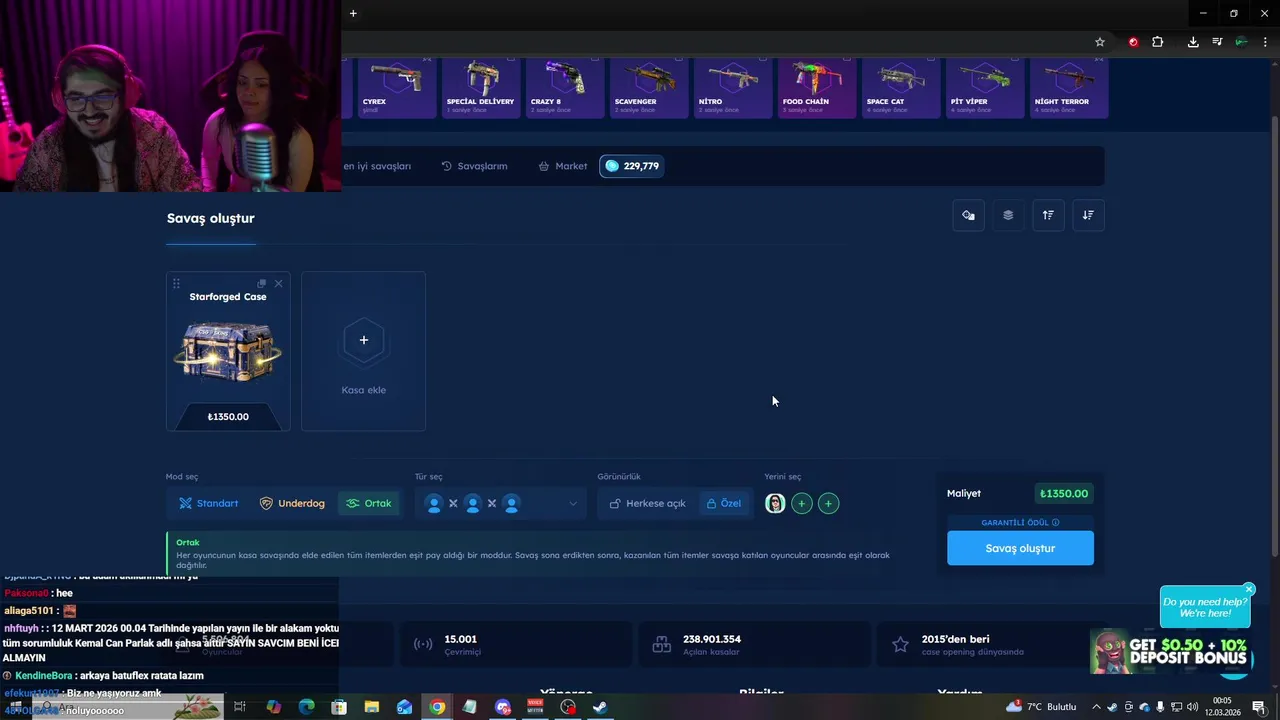Image resolution: width=1280 pixels, height=720 pixels.
Task: Click the PIT VIPER drop card
Action: click(x=985, y=88)
